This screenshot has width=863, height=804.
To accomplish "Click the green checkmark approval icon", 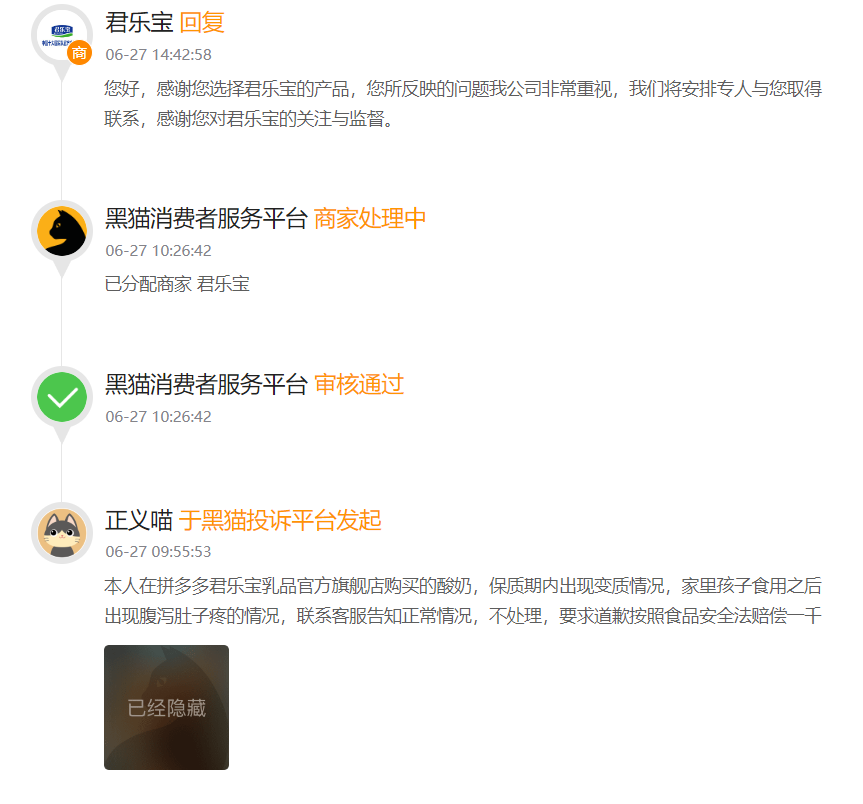I will pos(62,397).
